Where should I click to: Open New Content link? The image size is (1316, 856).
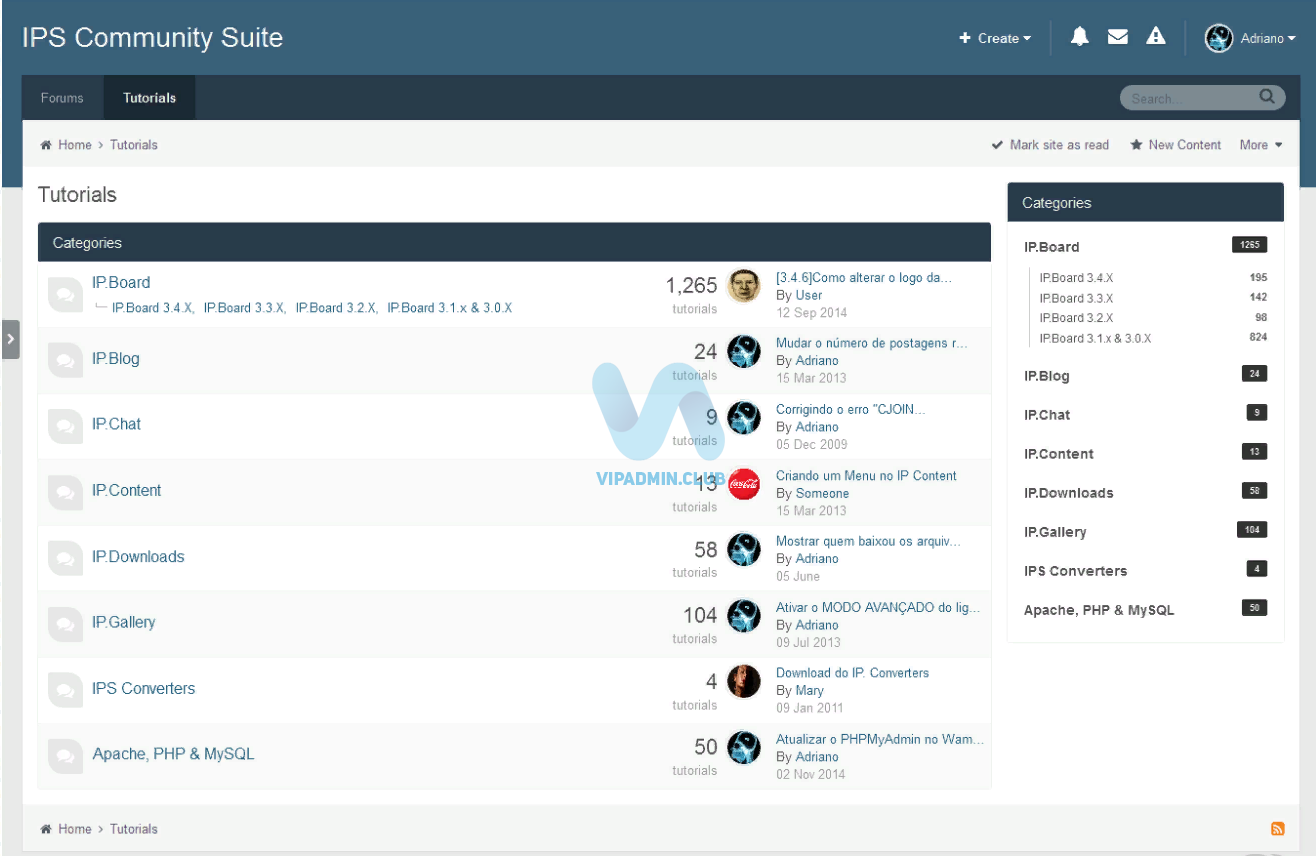pyautogui.click(x=1175, y=145)
